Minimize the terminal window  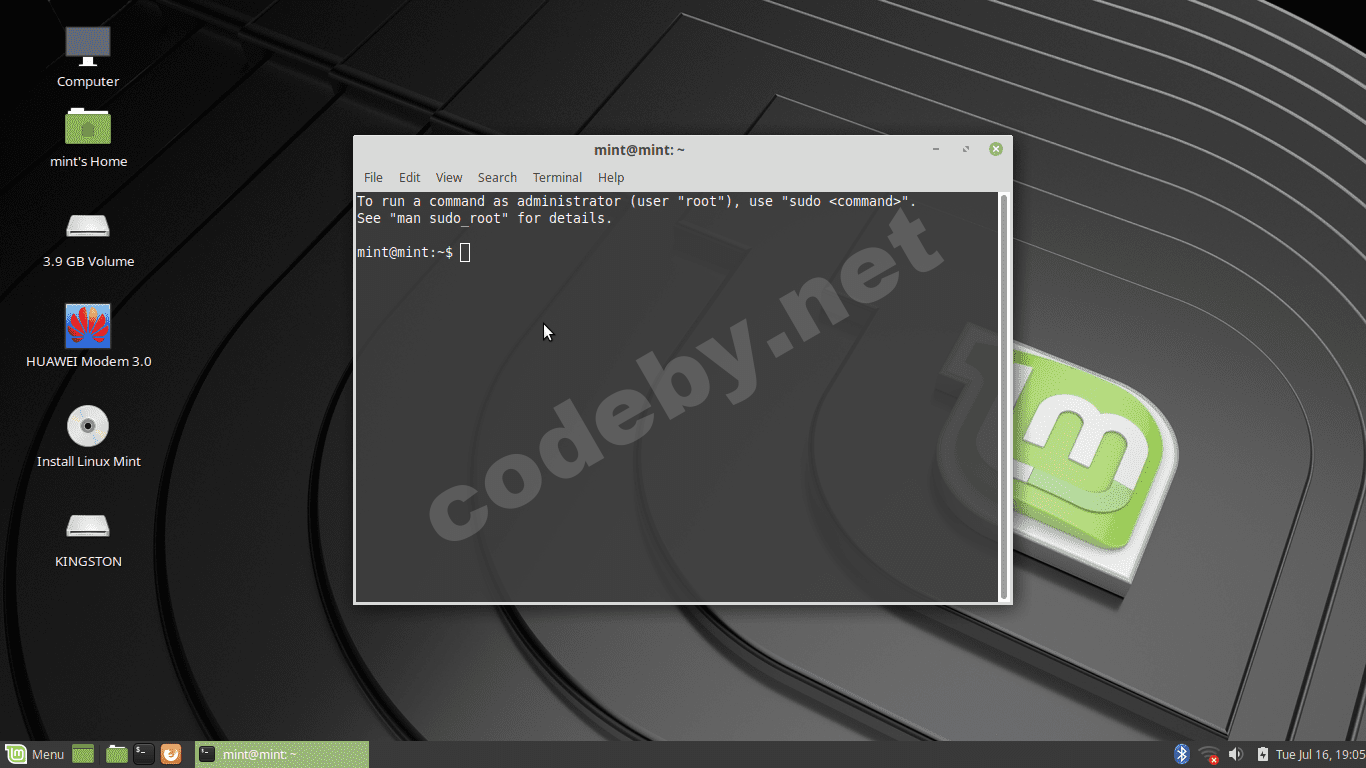(936, 149)
